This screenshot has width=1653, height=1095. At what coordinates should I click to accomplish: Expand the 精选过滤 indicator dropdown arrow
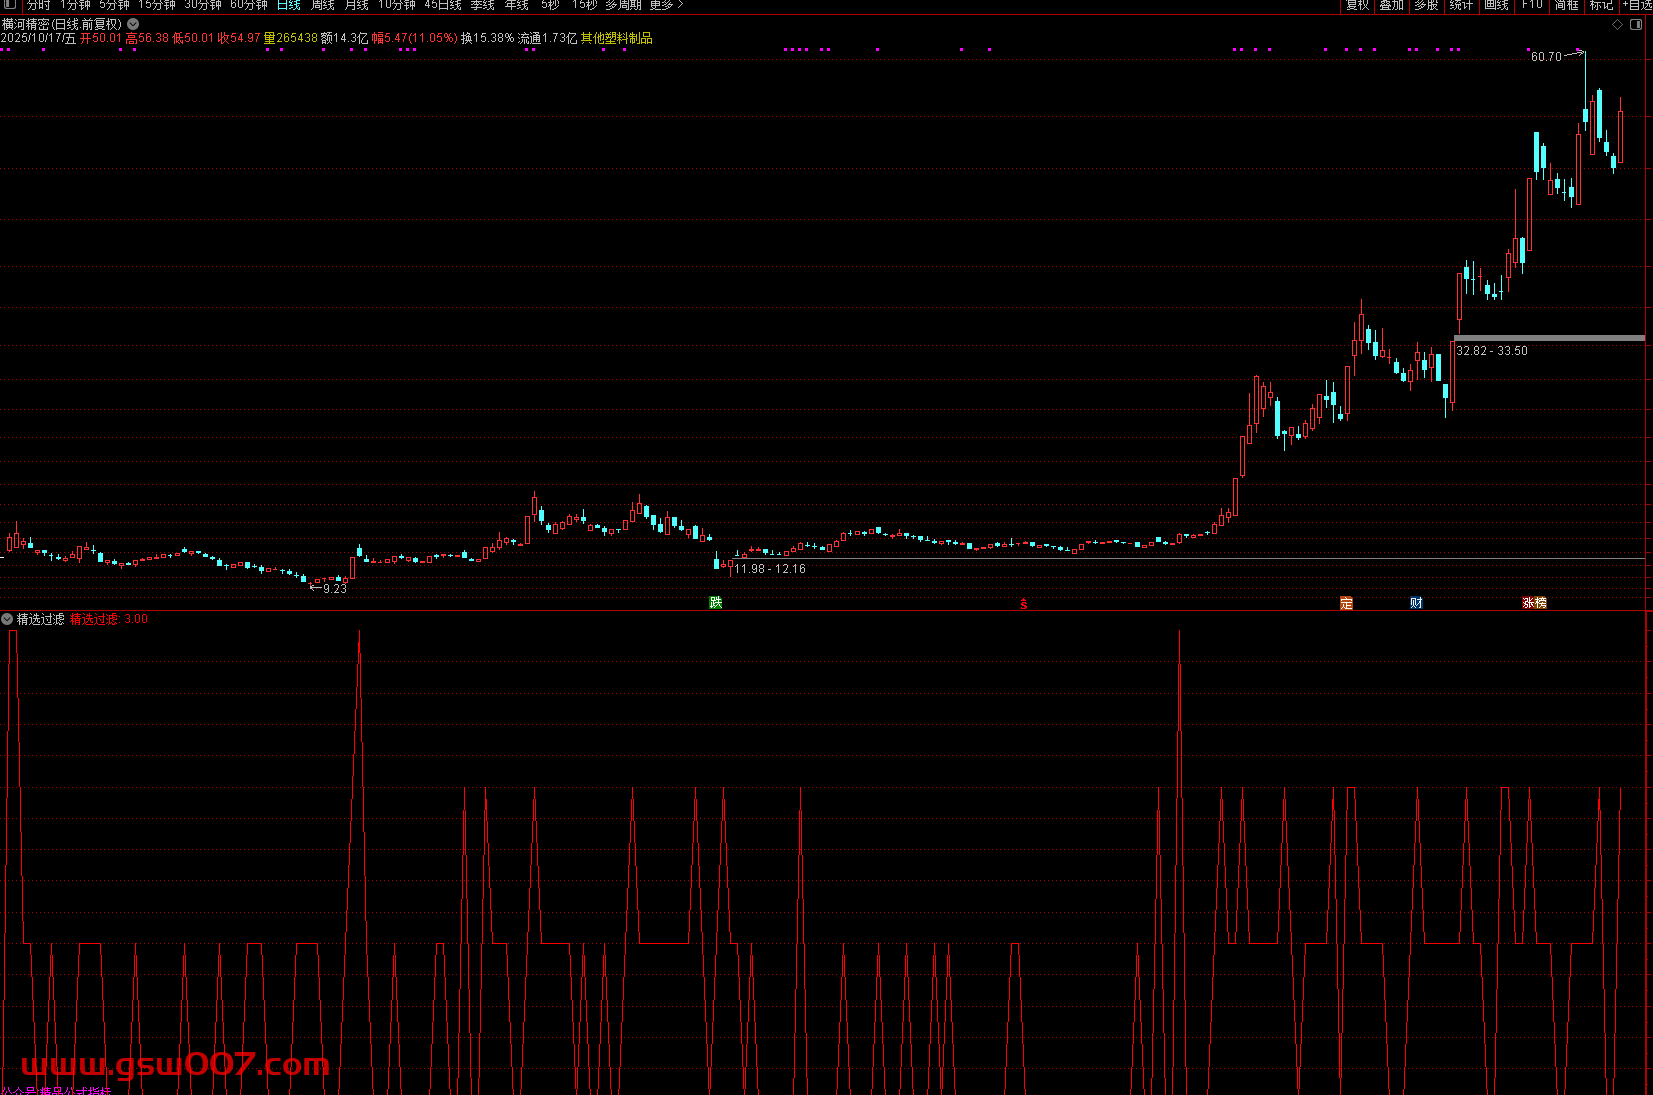click(x=7, y=619)
